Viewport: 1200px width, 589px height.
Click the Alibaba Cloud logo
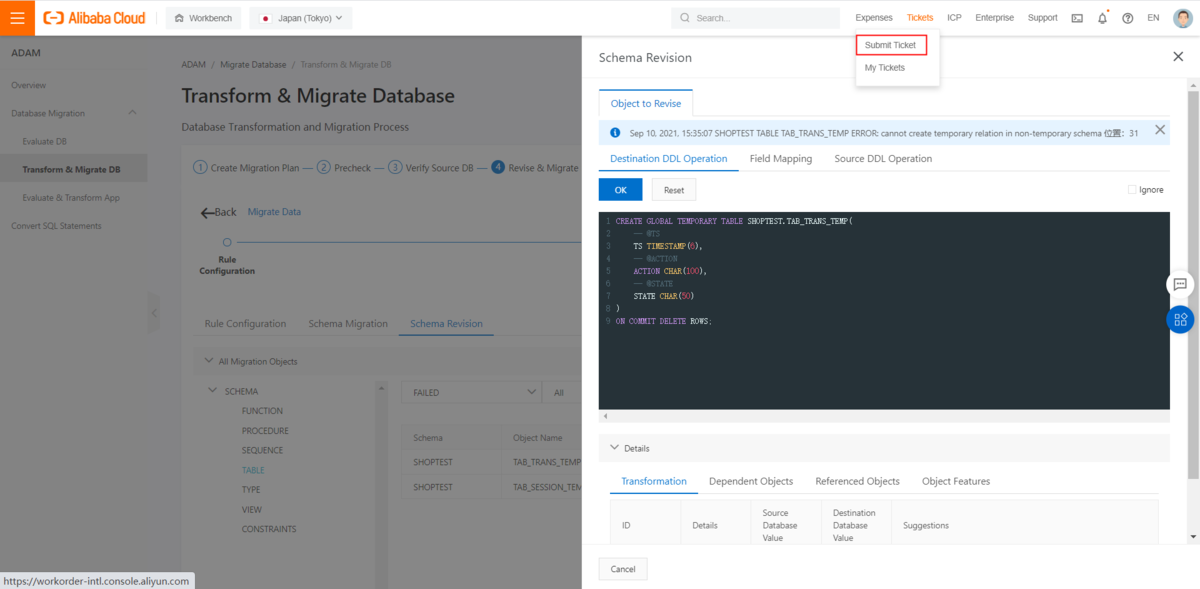click(94, 18)
